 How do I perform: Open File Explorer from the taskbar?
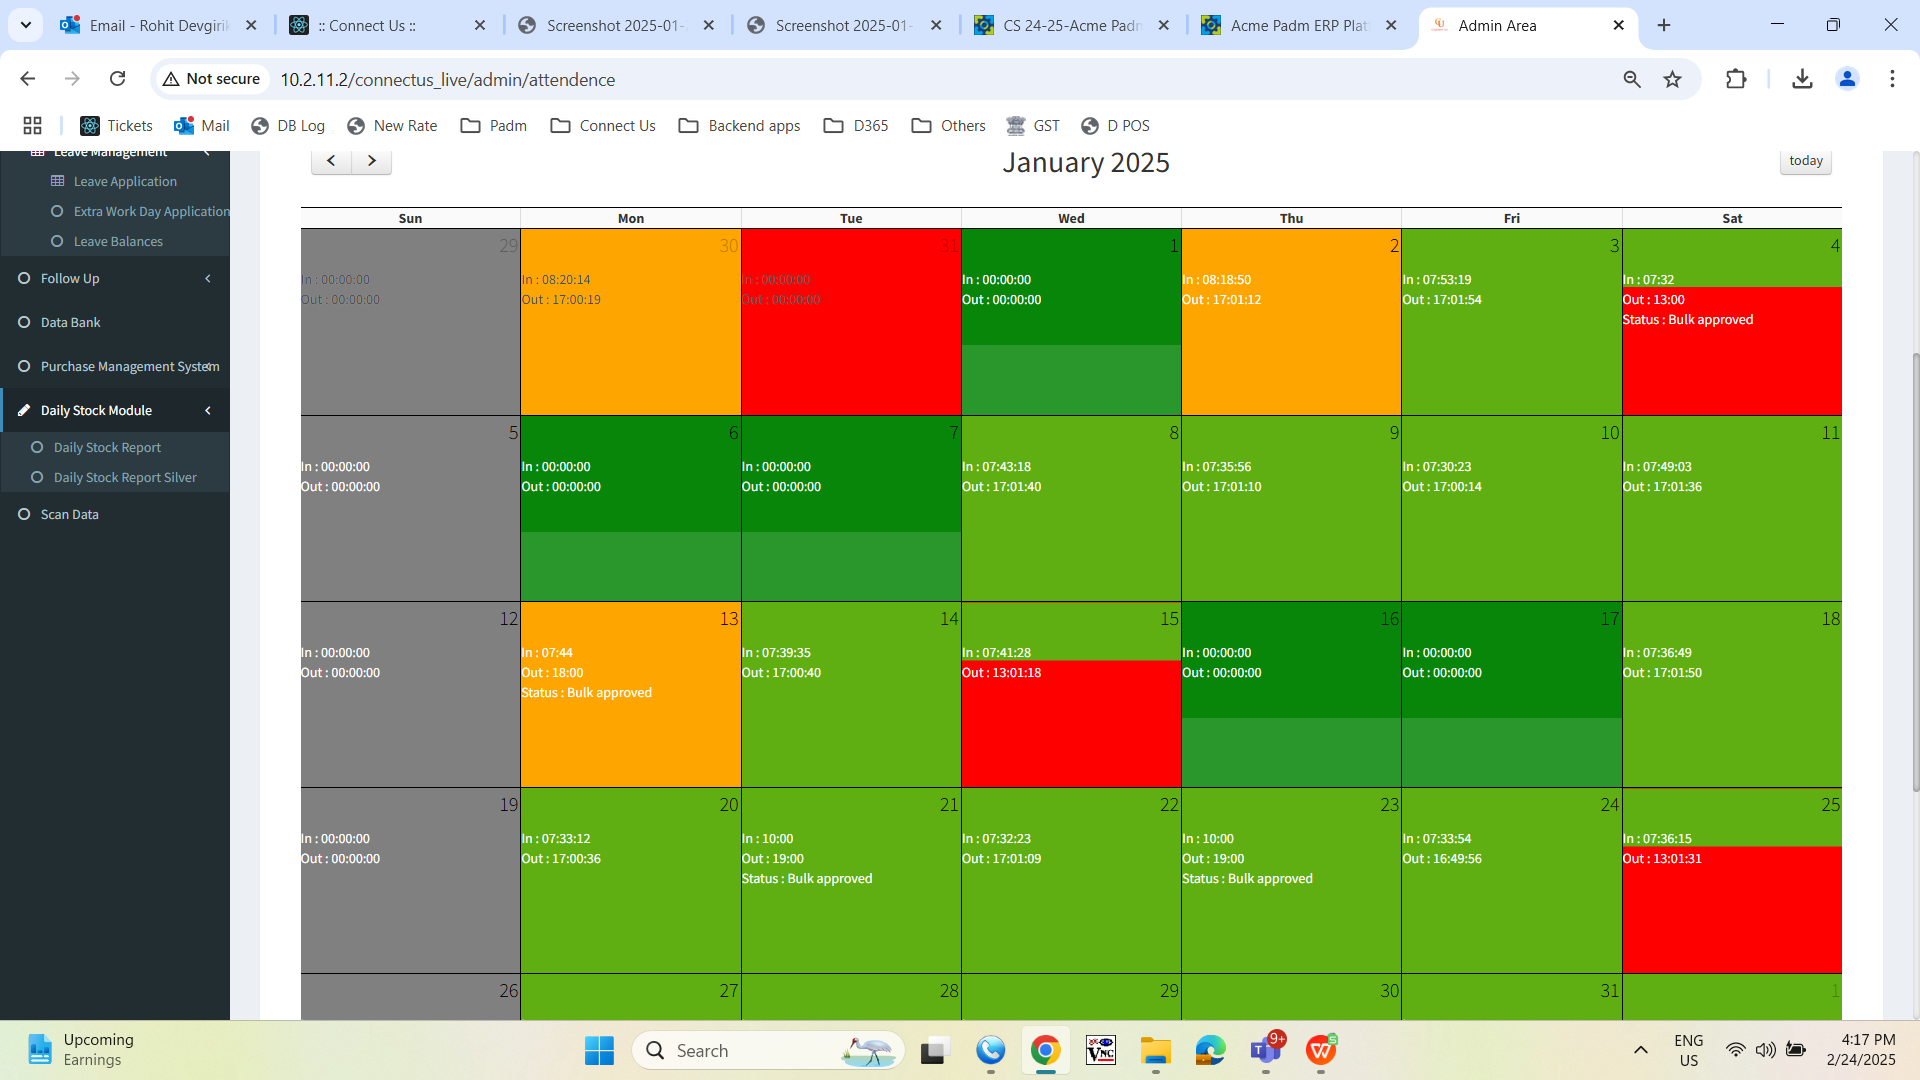coord(1155,1050)
